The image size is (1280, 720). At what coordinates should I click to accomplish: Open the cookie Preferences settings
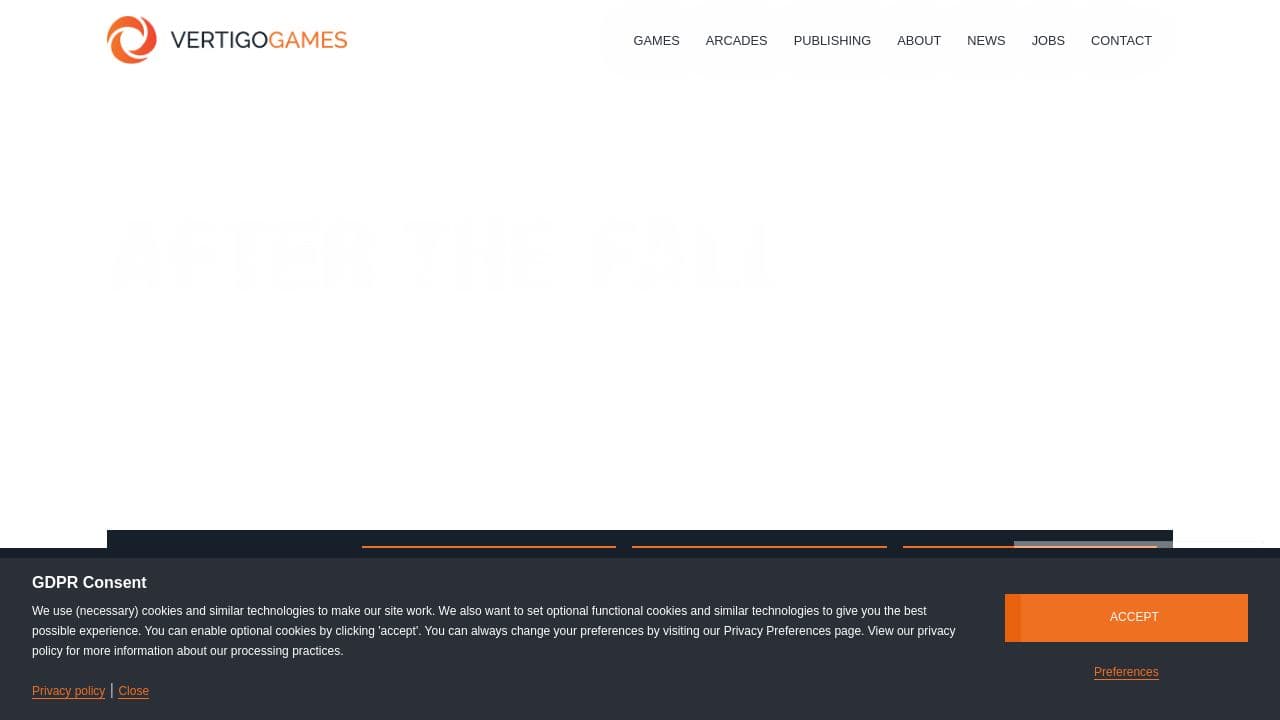(x=1126, y=672)
